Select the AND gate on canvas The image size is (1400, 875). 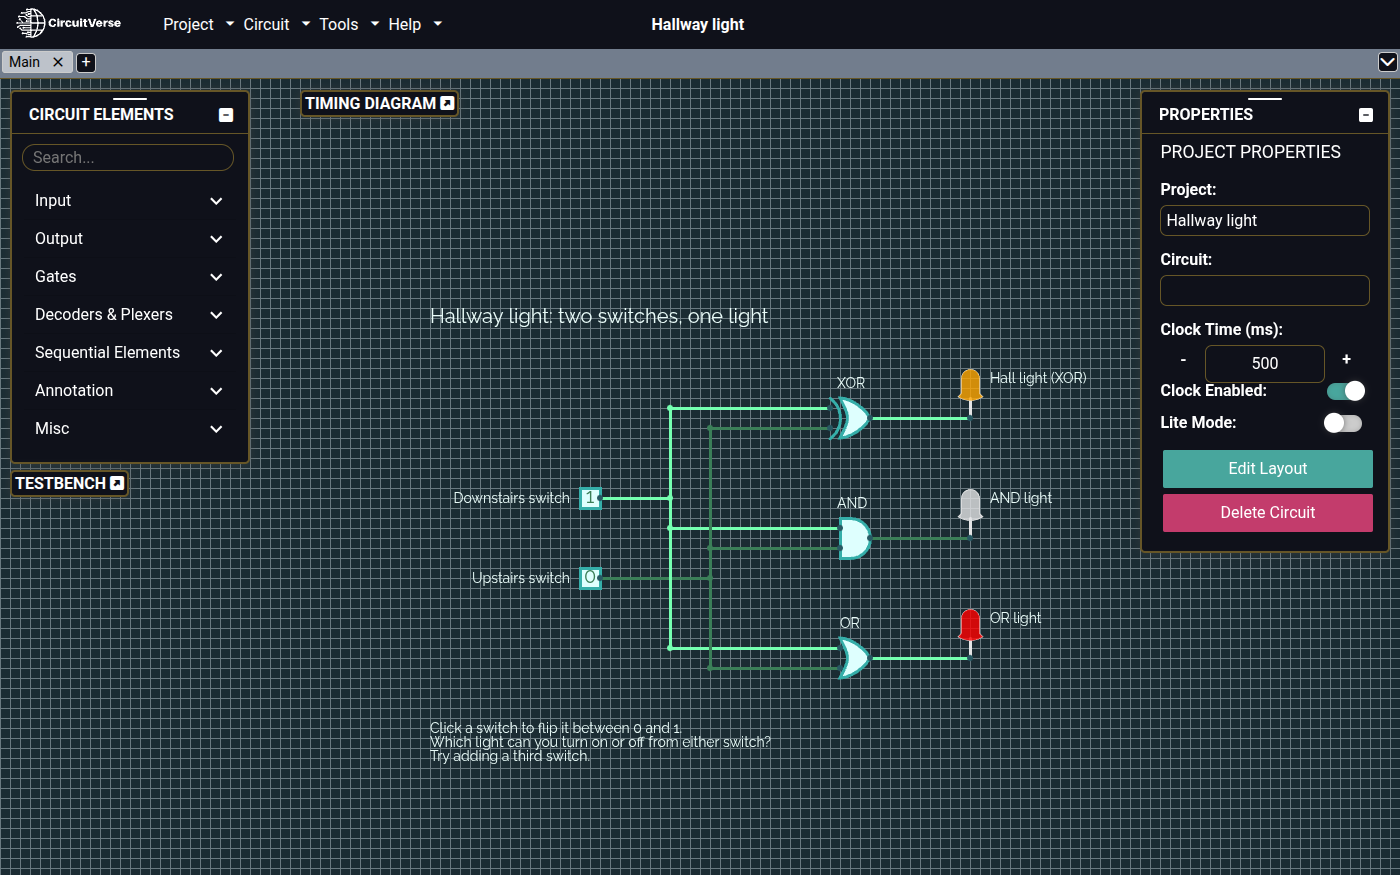click(x=854, y=538)
